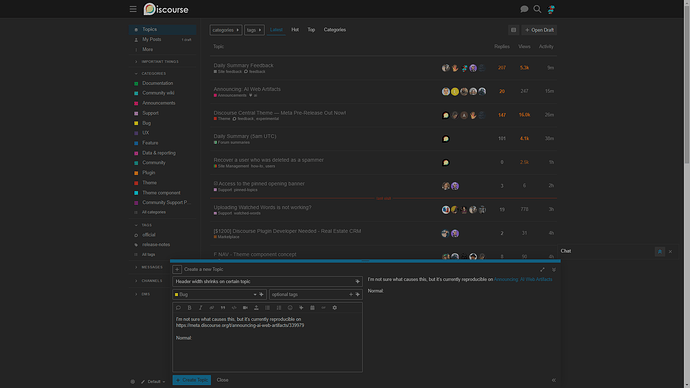Viewport: 690px width, 388px height.
Task: Open emoji picker in composer
Action: click(x=290, y=307)
